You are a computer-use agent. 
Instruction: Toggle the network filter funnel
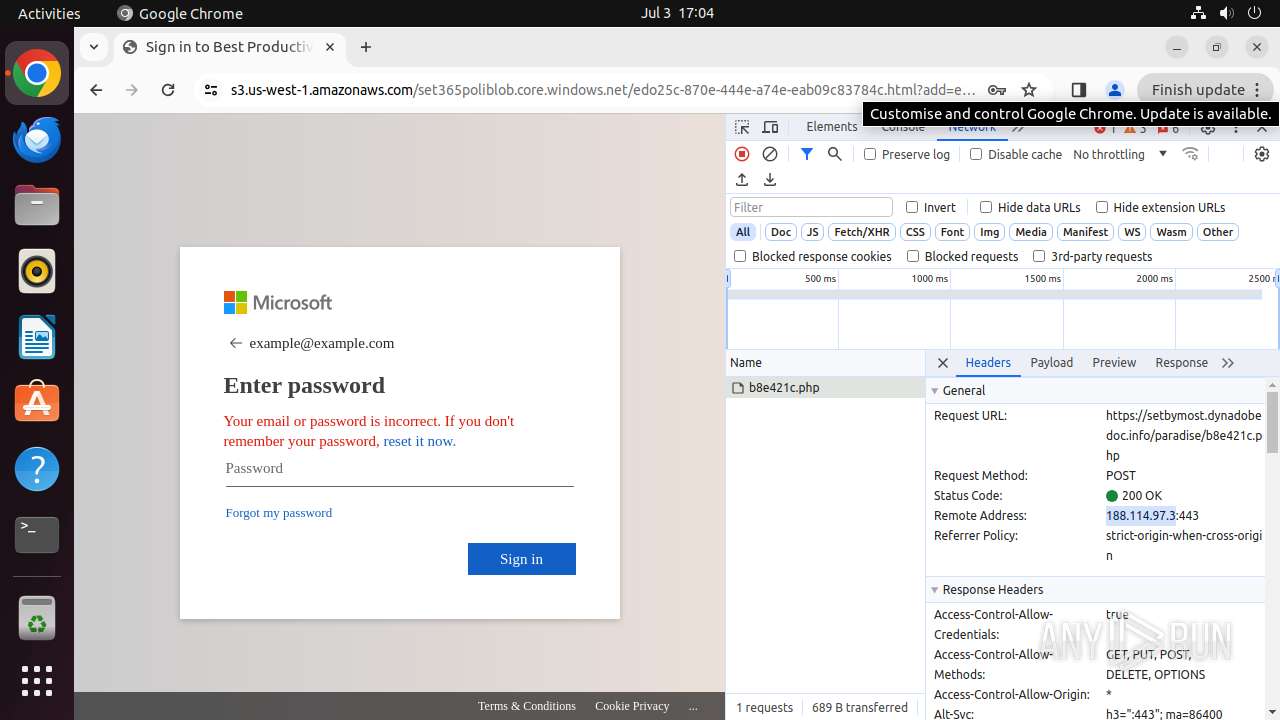pyautogui.click(x=806, y=154)
